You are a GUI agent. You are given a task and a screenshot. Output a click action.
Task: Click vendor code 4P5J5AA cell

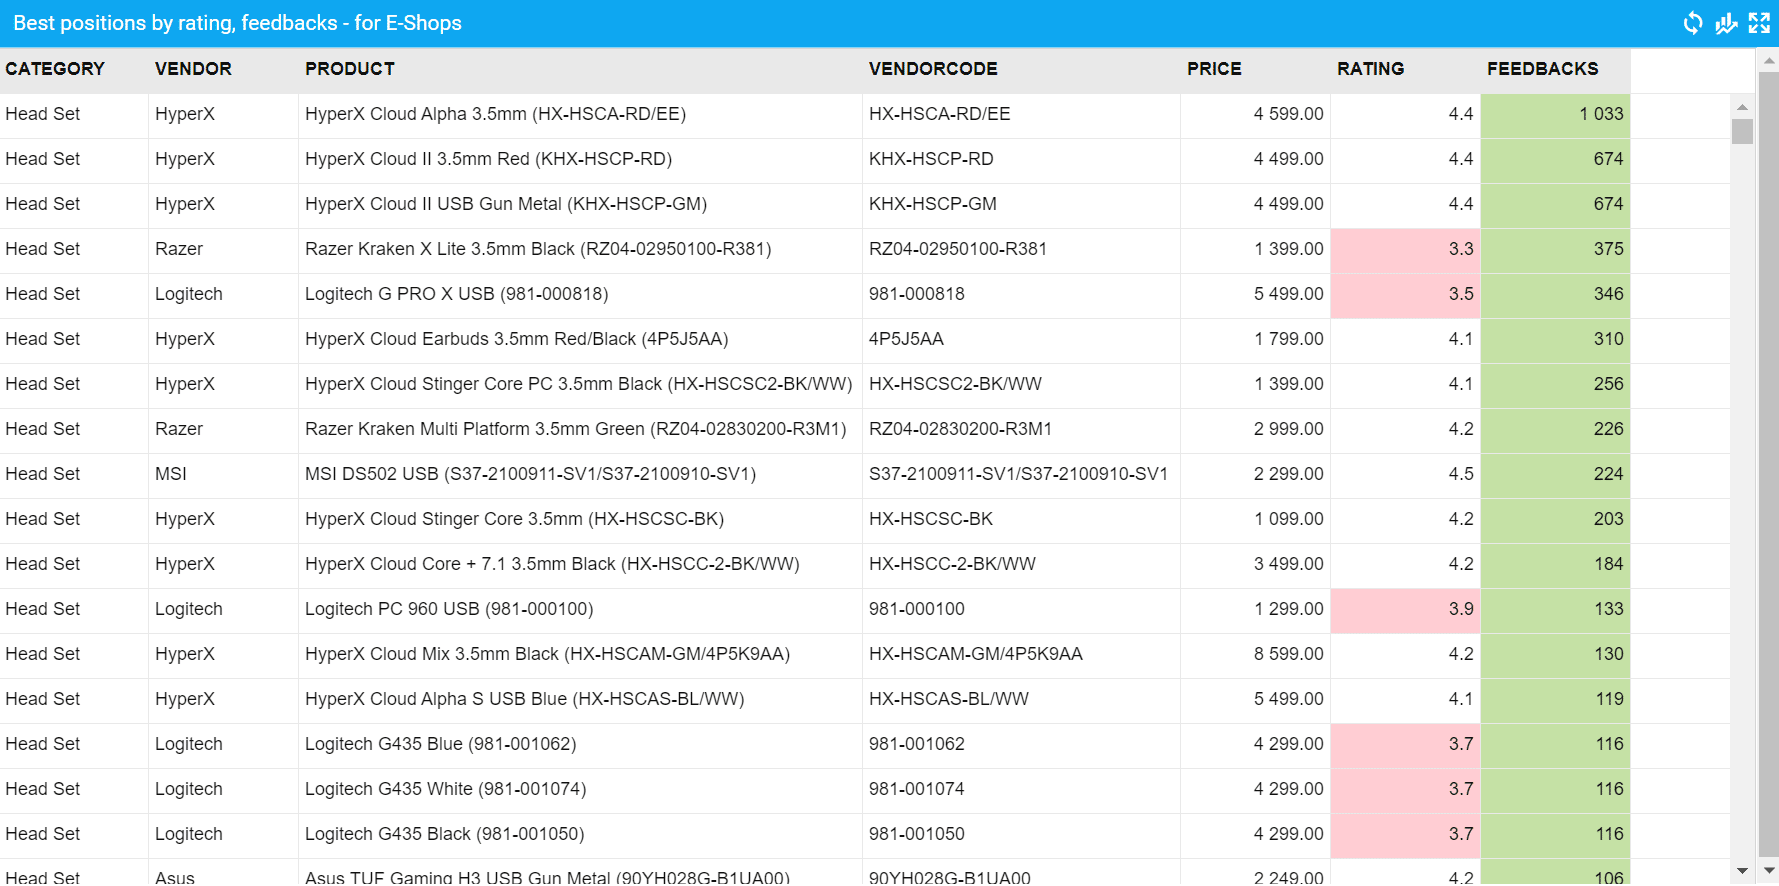click(x=906, y=339)
